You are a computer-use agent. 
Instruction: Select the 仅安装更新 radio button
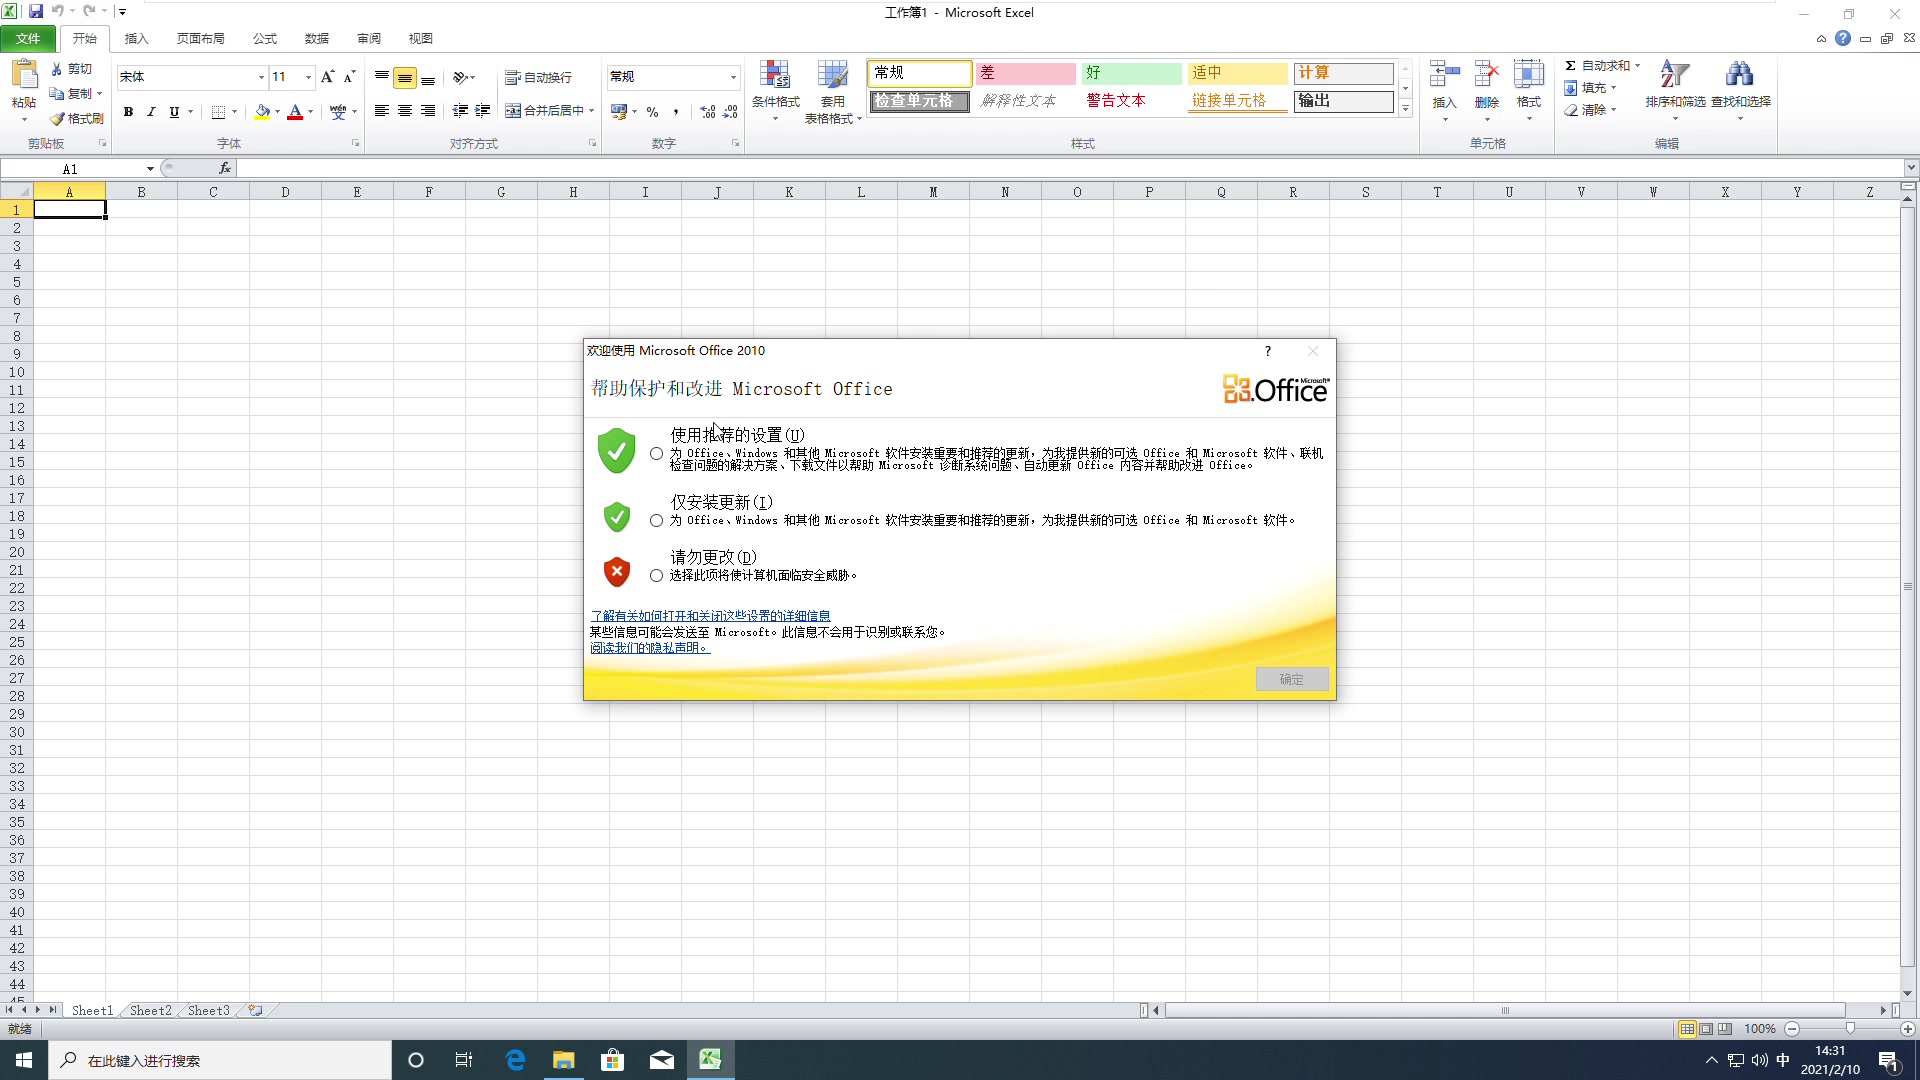657,520
